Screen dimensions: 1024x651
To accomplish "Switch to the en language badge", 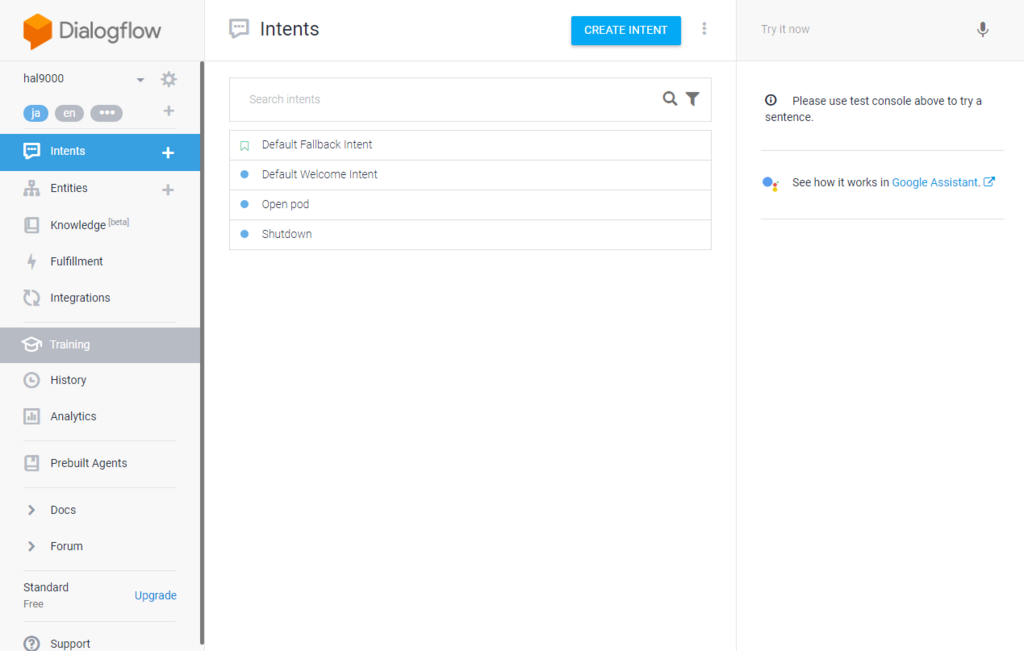I will point(69,113).
